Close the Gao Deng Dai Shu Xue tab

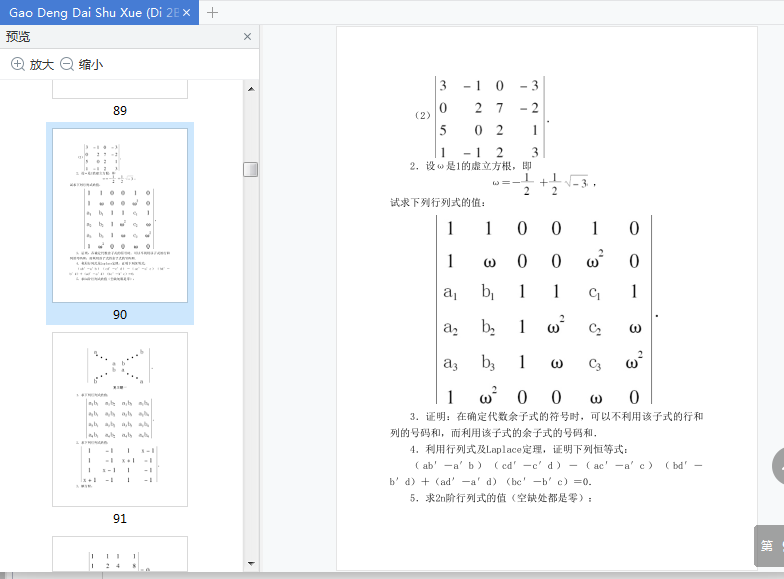[186, 12]
